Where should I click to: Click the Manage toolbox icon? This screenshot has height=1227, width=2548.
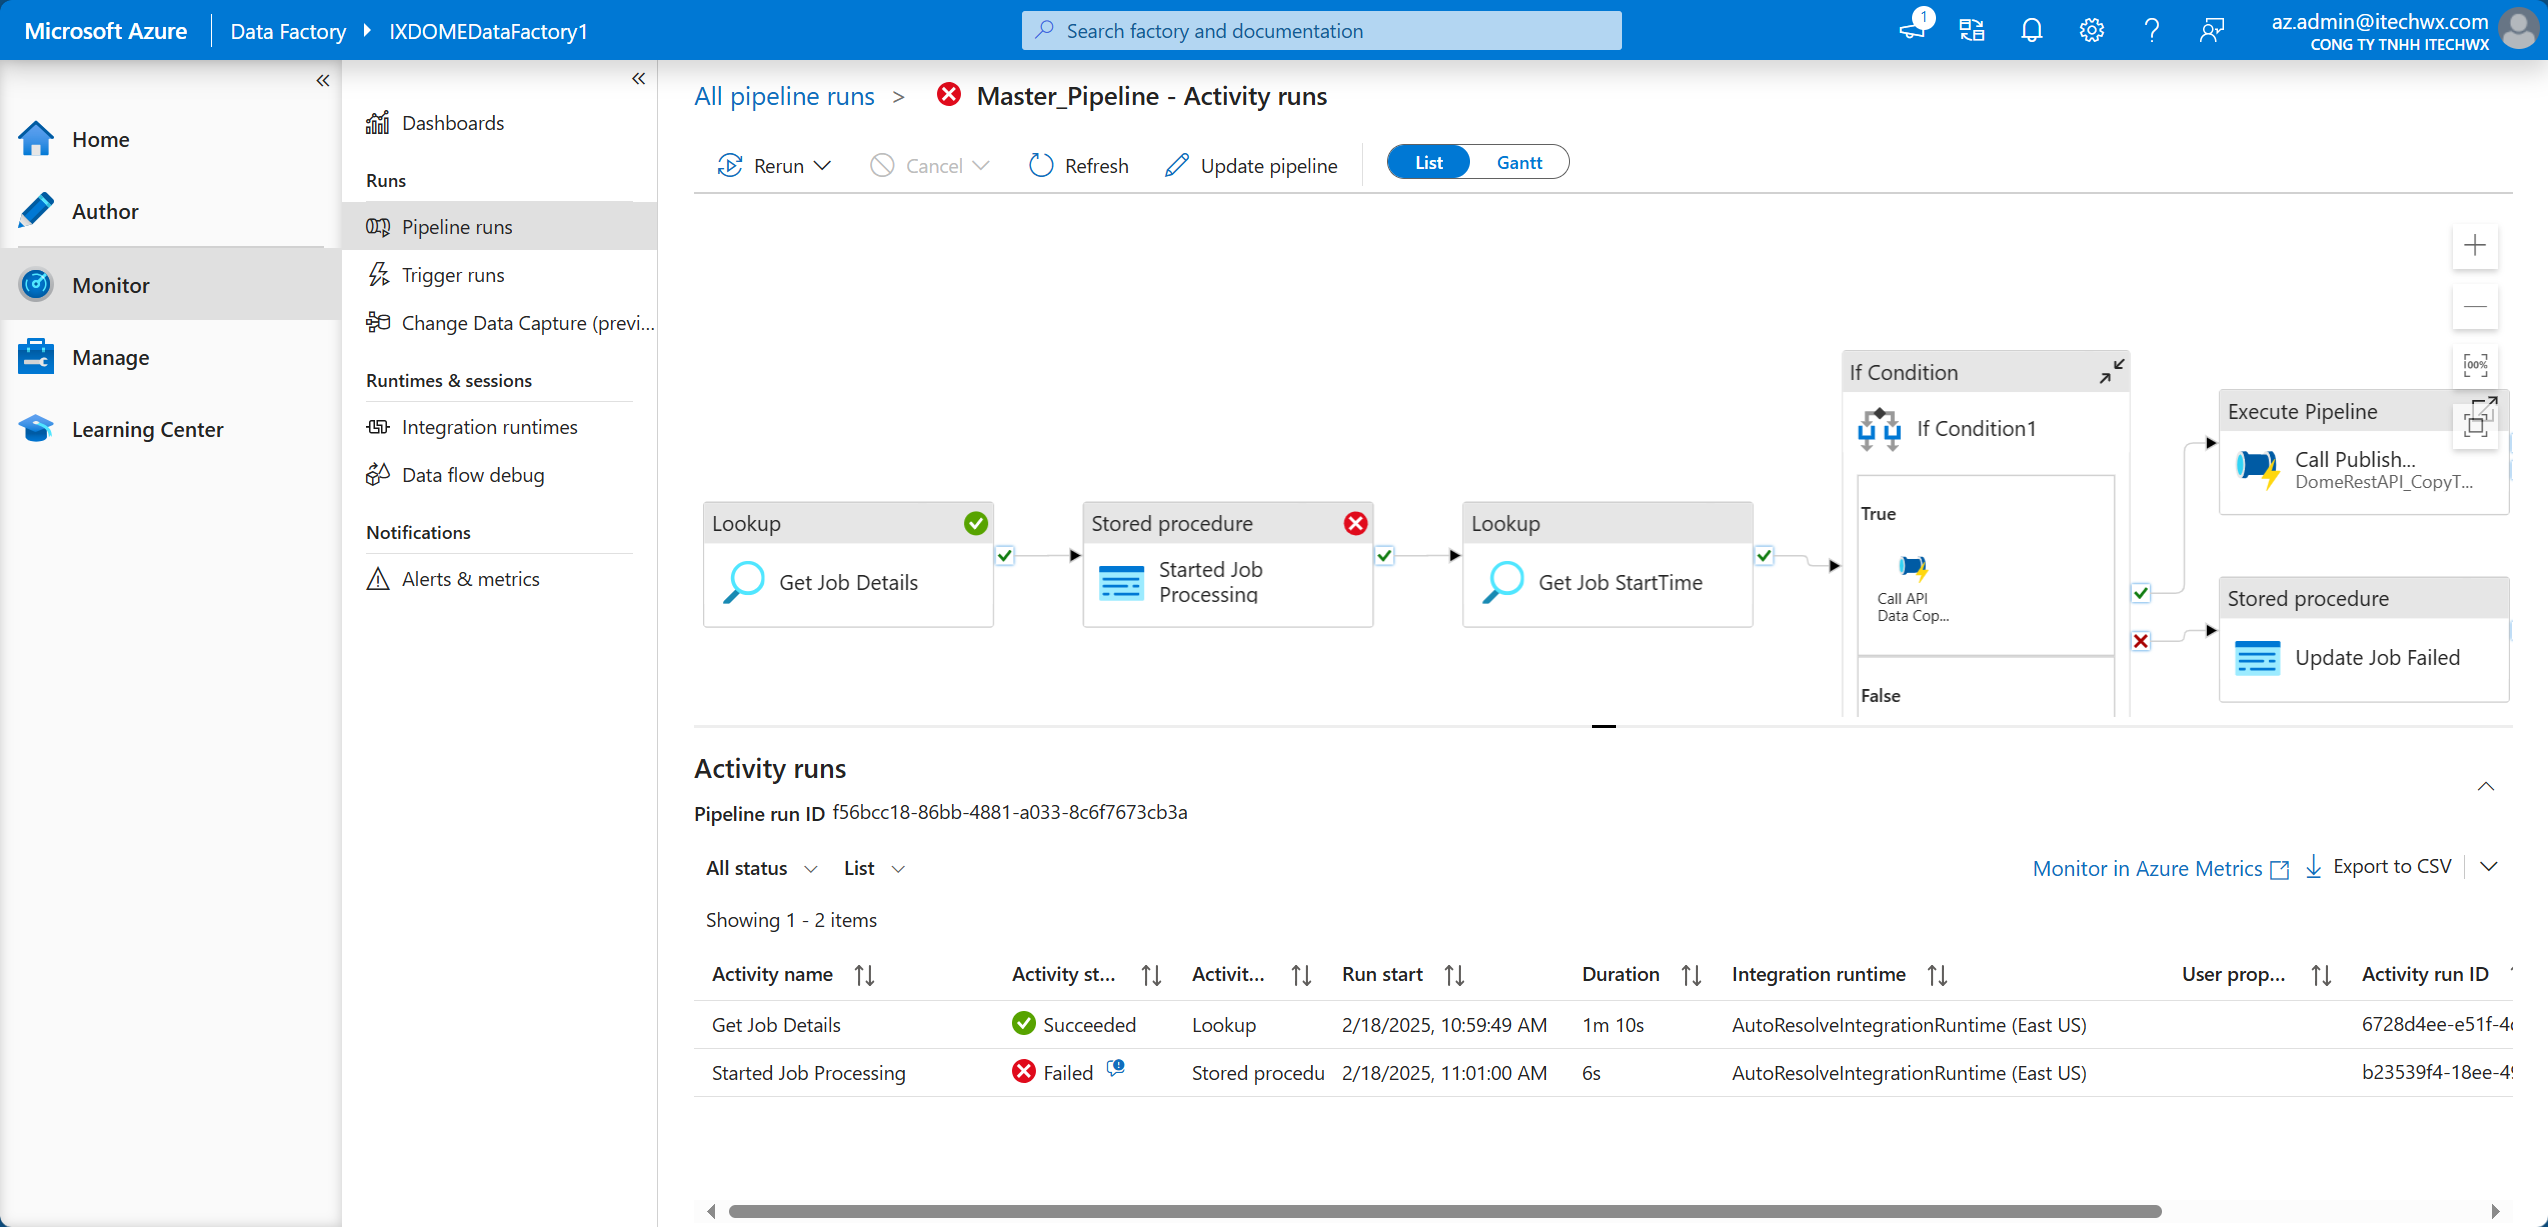coord(36,357)
